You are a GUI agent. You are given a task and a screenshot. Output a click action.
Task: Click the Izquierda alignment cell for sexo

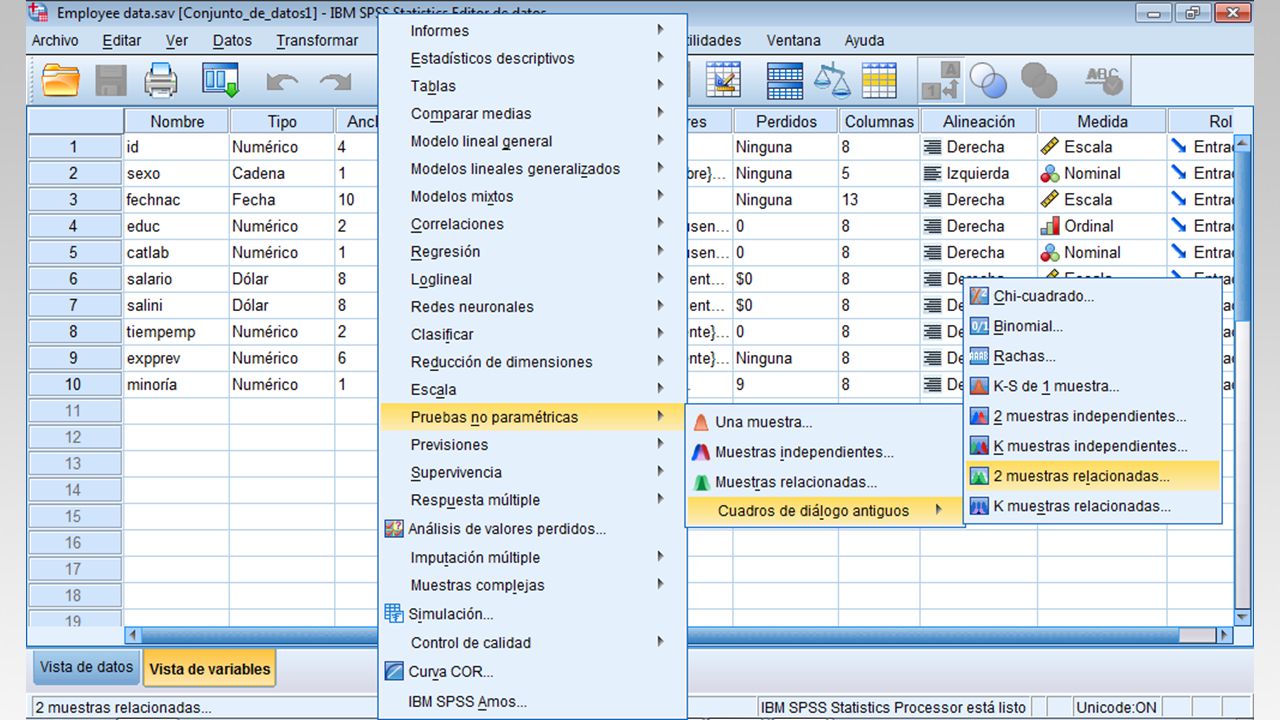click(x=978, y=173)
